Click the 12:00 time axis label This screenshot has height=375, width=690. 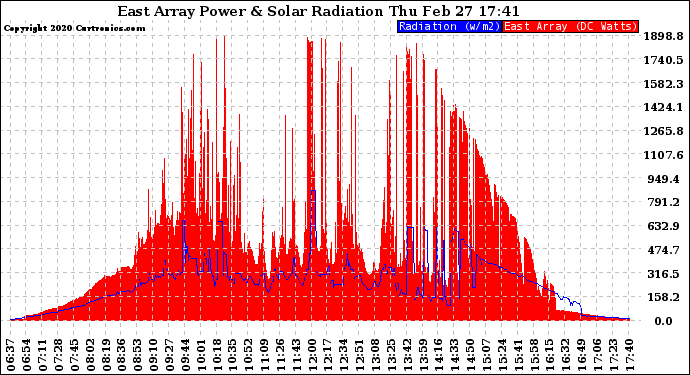tap(312, 355)
